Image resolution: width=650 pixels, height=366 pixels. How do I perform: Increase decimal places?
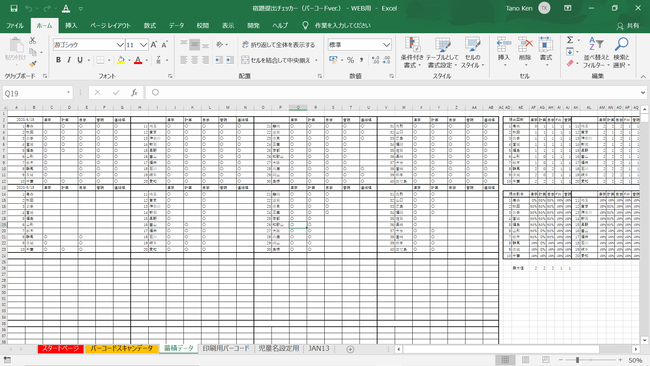point(375,60)
